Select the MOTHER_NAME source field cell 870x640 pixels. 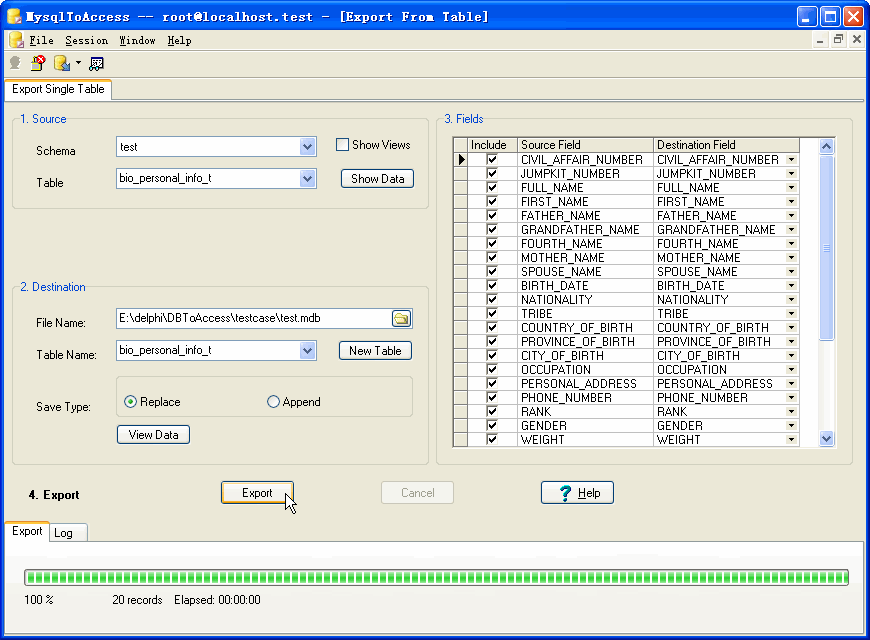pyautogui.click(x=585, y=258)
